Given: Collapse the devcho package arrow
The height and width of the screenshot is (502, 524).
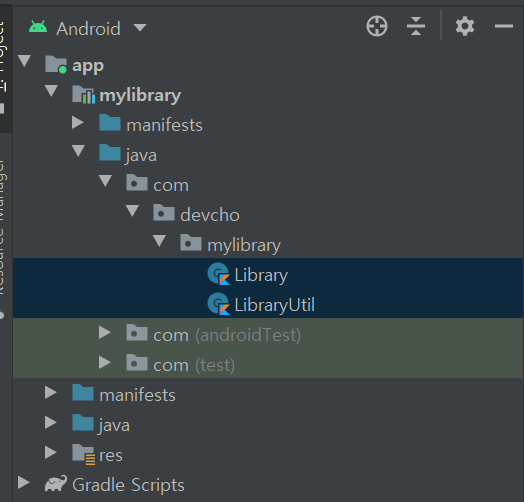Looking at the screenshot, I should tap(132, 211).
